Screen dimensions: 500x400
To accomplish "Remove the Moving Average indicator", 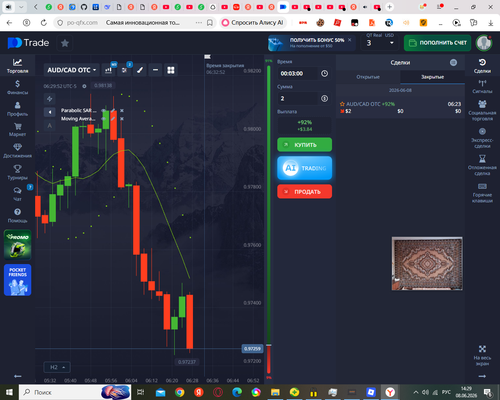I will pos(122,119).
